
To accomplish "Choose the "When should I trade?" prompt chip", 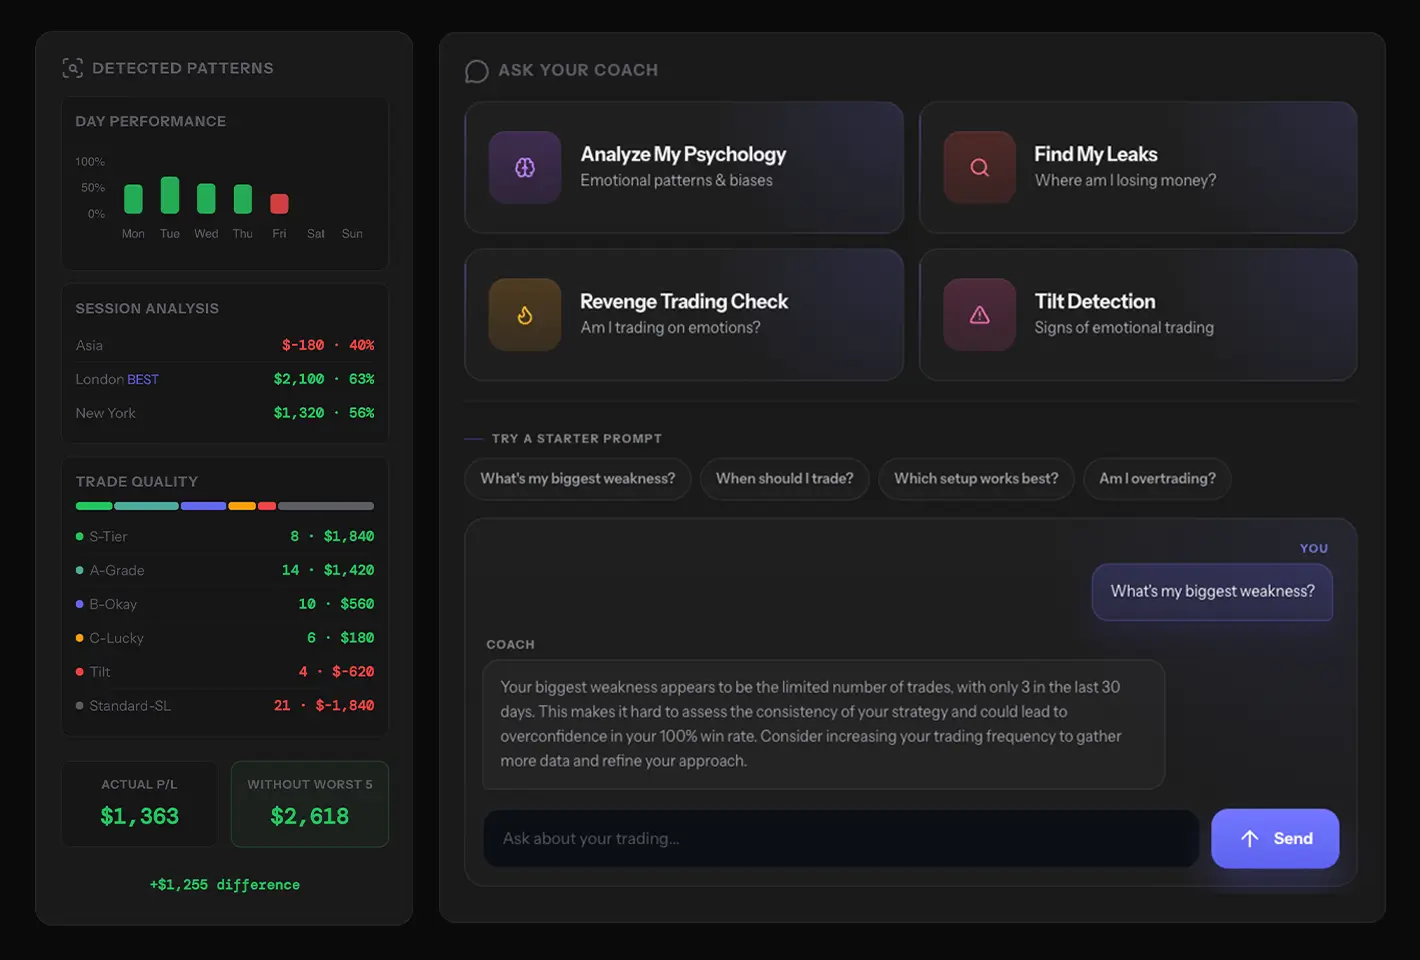I will click(x=784, y=479).
